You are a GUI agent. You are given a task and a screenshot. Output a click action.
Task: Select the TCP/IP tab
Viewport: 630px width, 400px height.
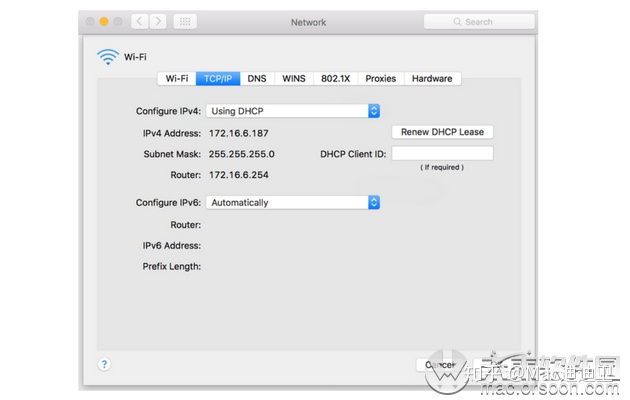coord(218,78)
